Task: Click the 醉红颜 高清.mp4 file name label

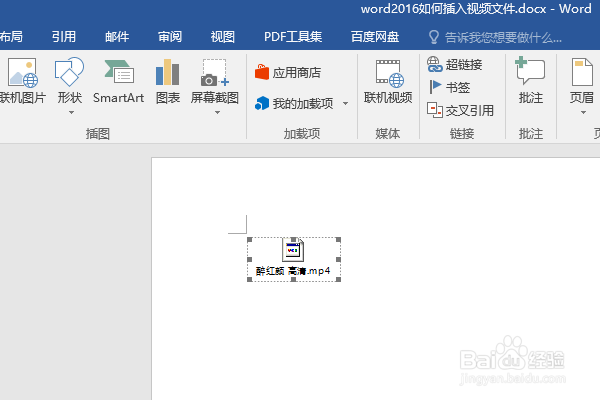Action: coord(293,271)
